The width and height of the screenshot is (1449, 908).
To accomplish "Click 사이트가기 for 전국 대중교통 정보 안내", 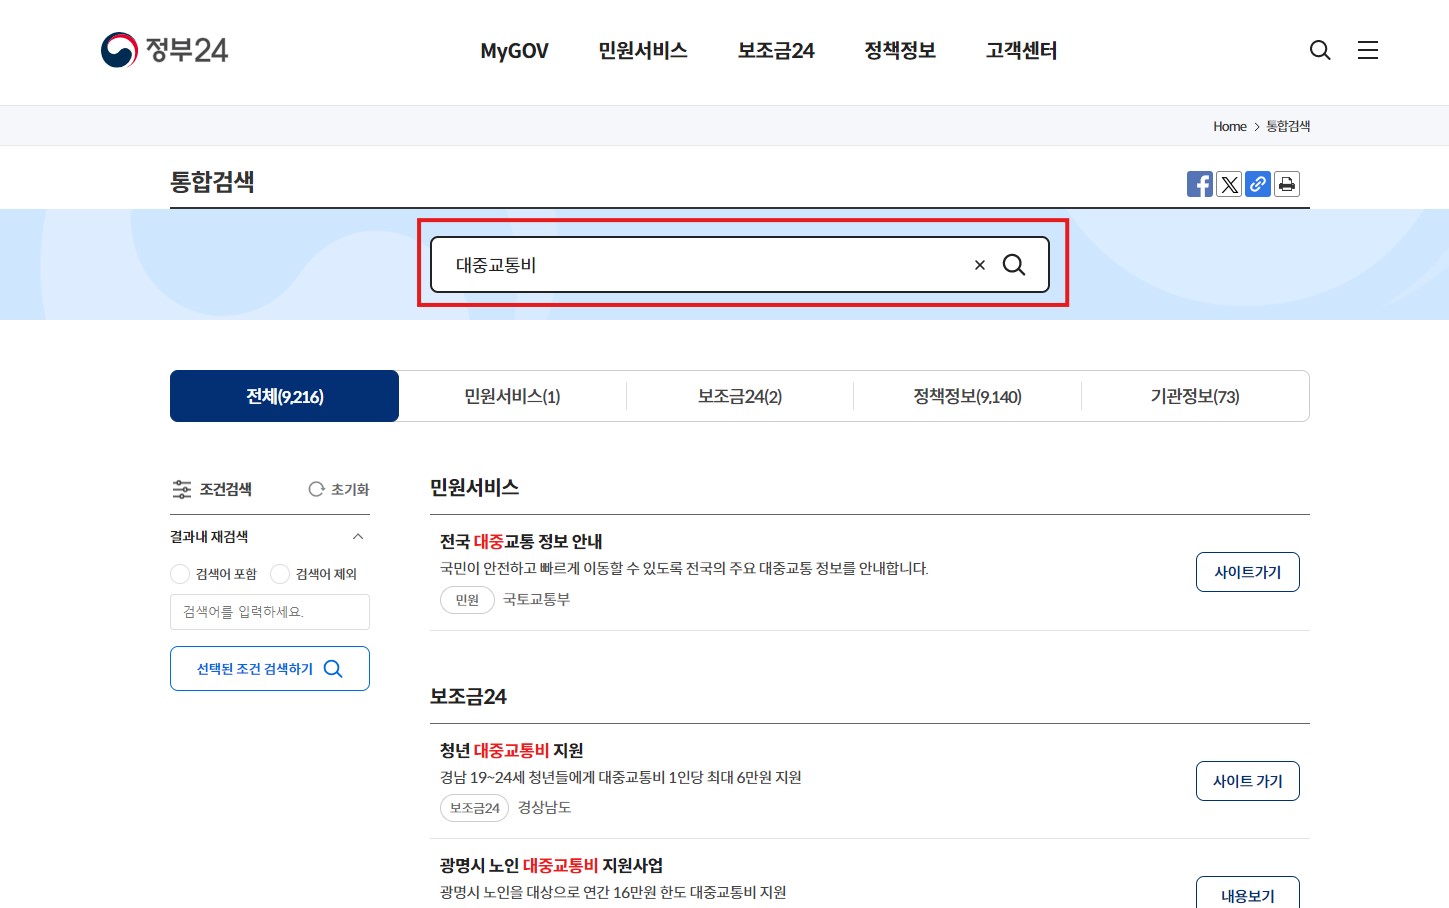I will click(x=1247, y=571).
